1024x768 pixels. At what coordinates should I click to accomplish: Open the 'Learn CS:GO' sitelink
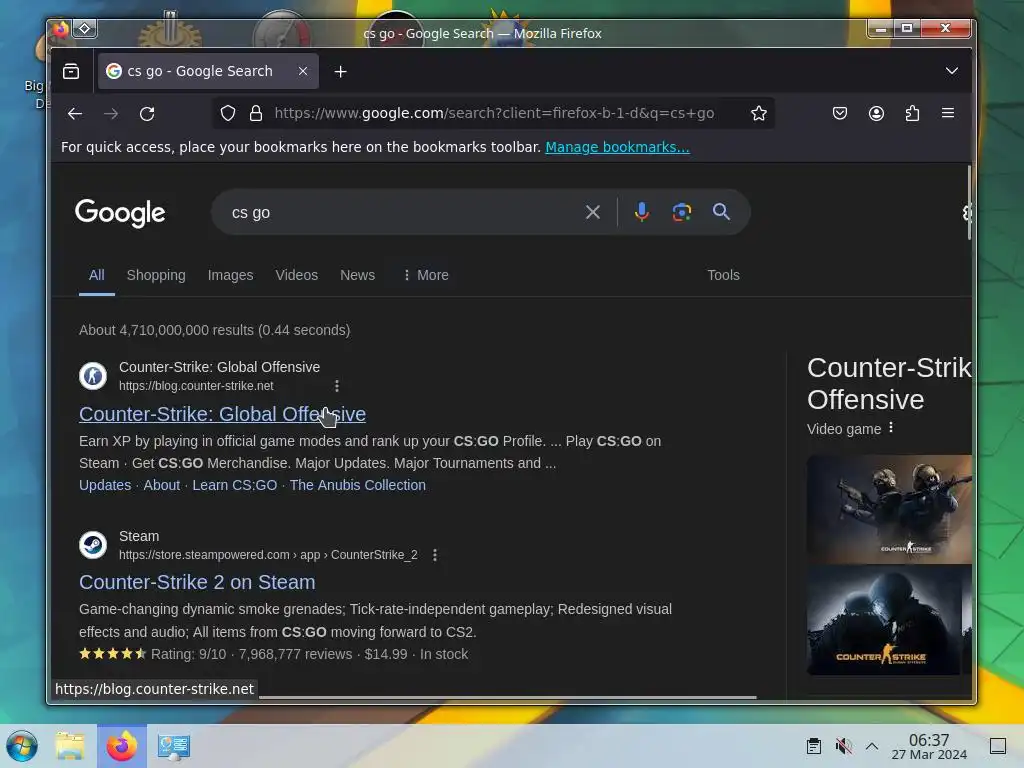pos(234,485)
